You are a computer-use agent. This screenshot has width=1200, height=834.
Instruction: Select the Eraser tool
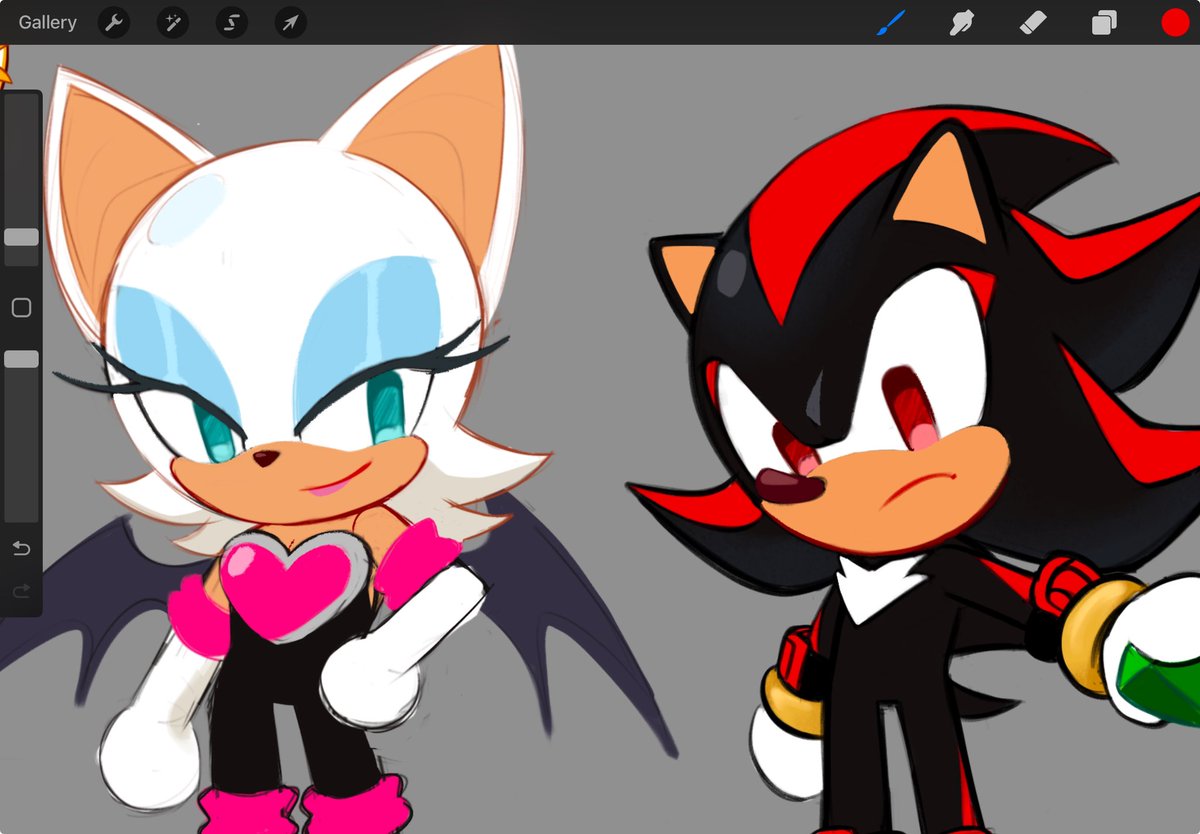[x=1033, y=22]
